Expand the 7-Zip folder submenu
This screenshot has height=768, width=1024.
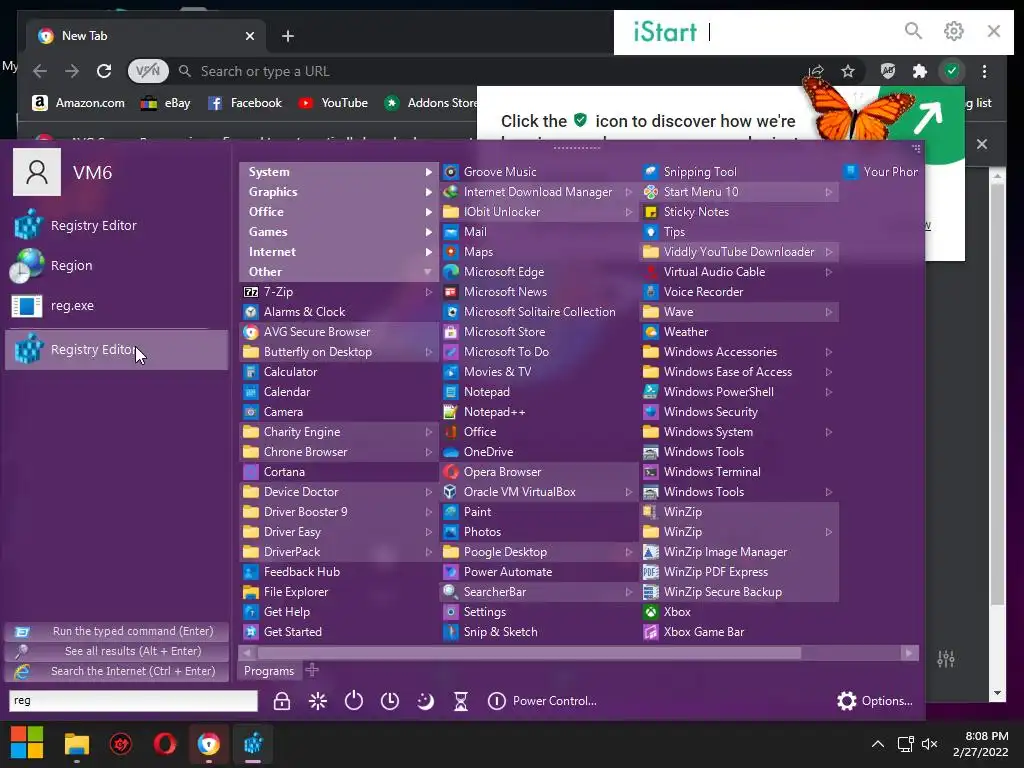click(339, 292)
